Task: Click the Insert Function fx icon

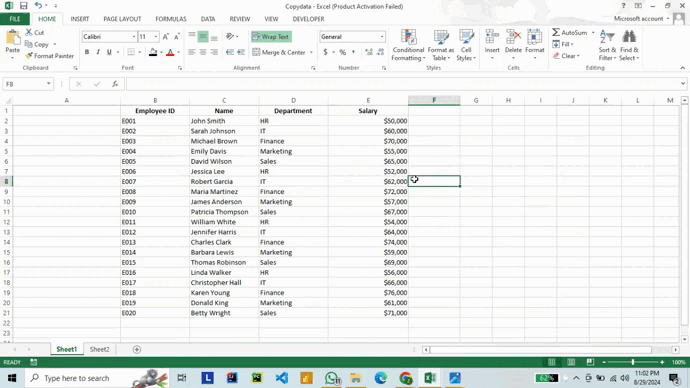Action: [115, 84]
